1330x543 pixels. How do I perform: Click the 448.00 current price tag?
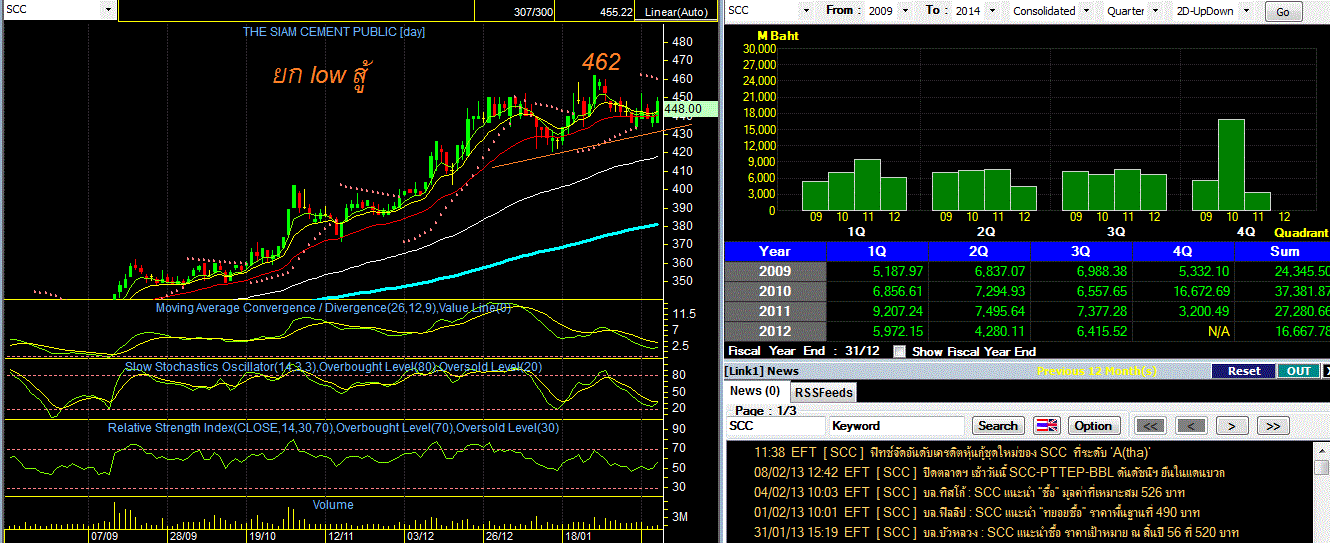[x=690, y=109]
